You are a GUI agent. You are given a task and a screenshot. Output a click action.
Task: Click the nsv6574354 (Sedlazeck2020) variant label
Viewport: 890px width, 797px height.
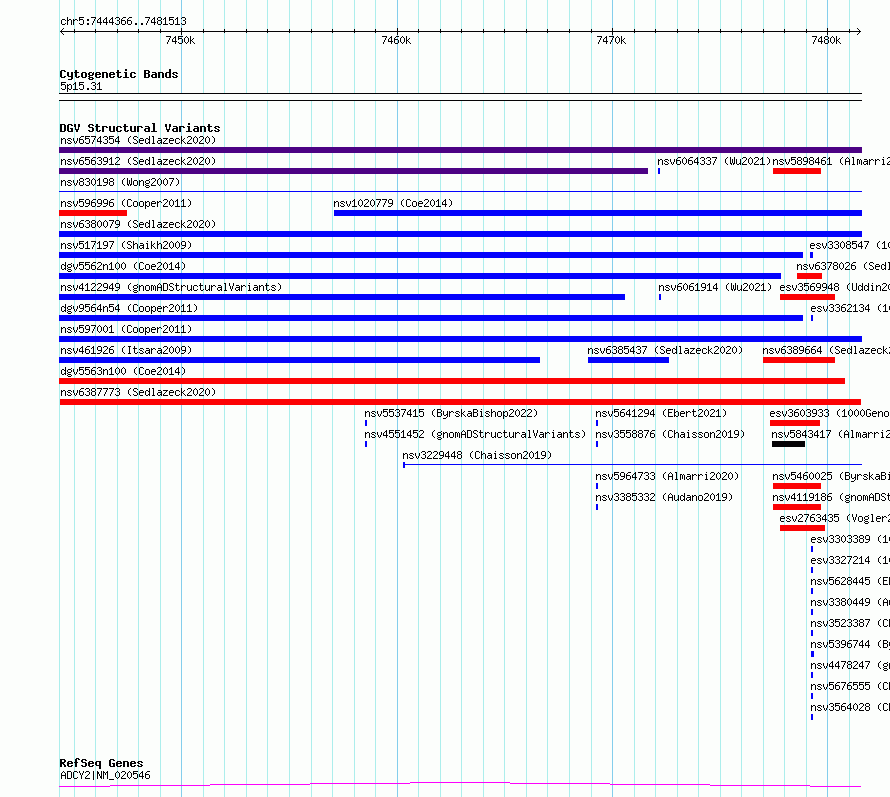pos(138,140)
